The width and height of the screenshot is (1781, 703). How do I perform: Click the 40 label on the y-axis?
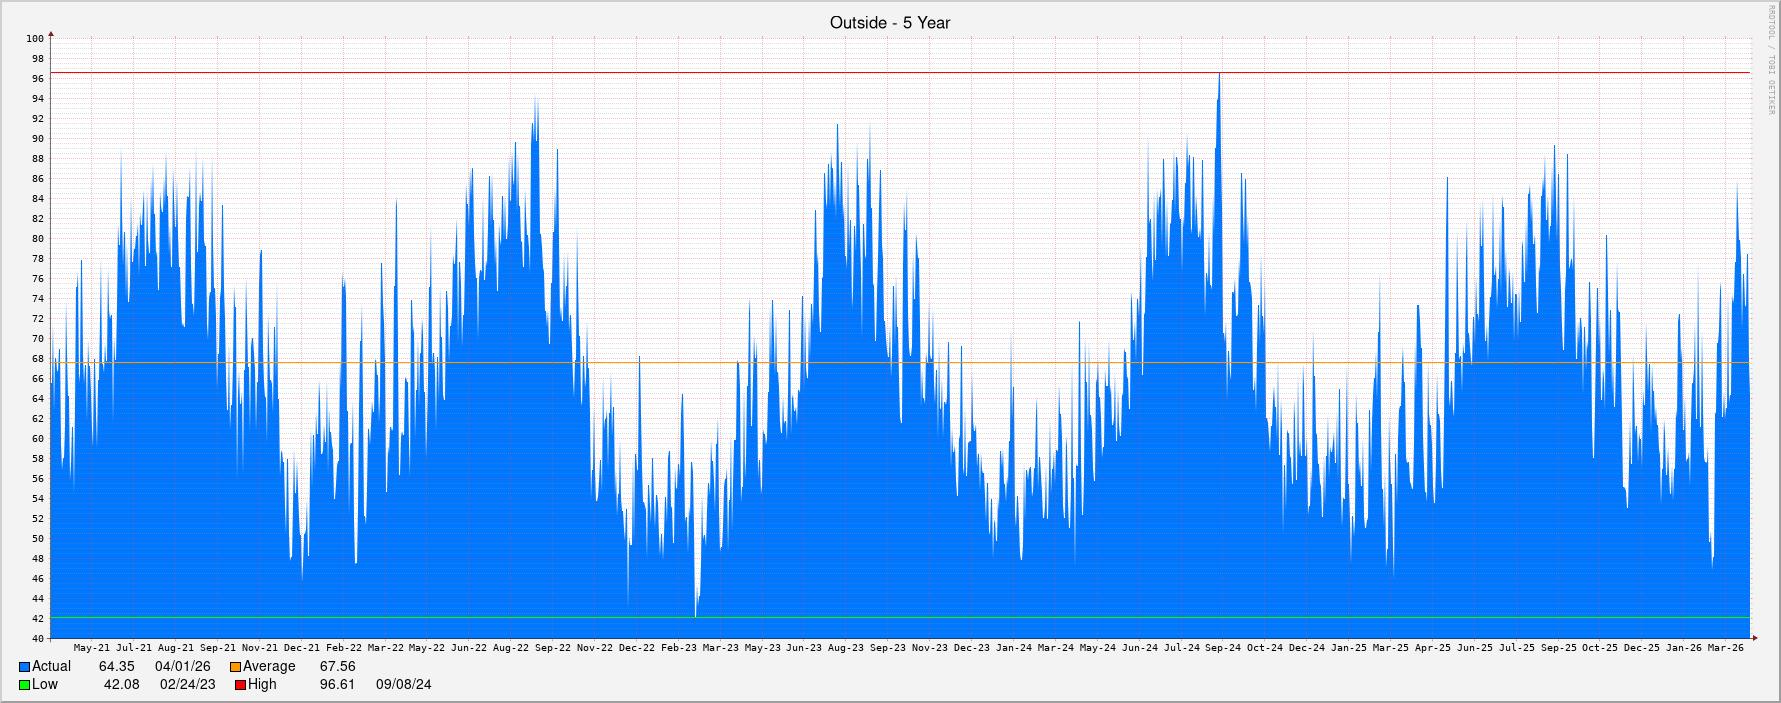[37, 639]
